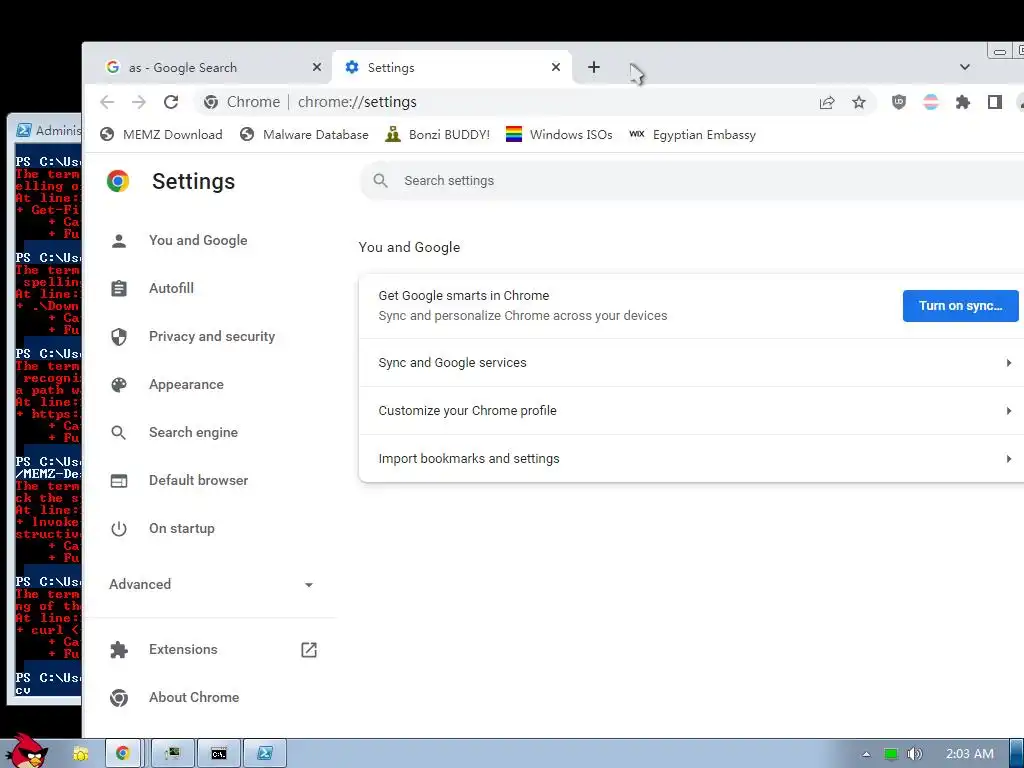The image size is (1024, 768).
Task: Click the clipboard icon beside Autofill
Action: click(x=119, y=289)
